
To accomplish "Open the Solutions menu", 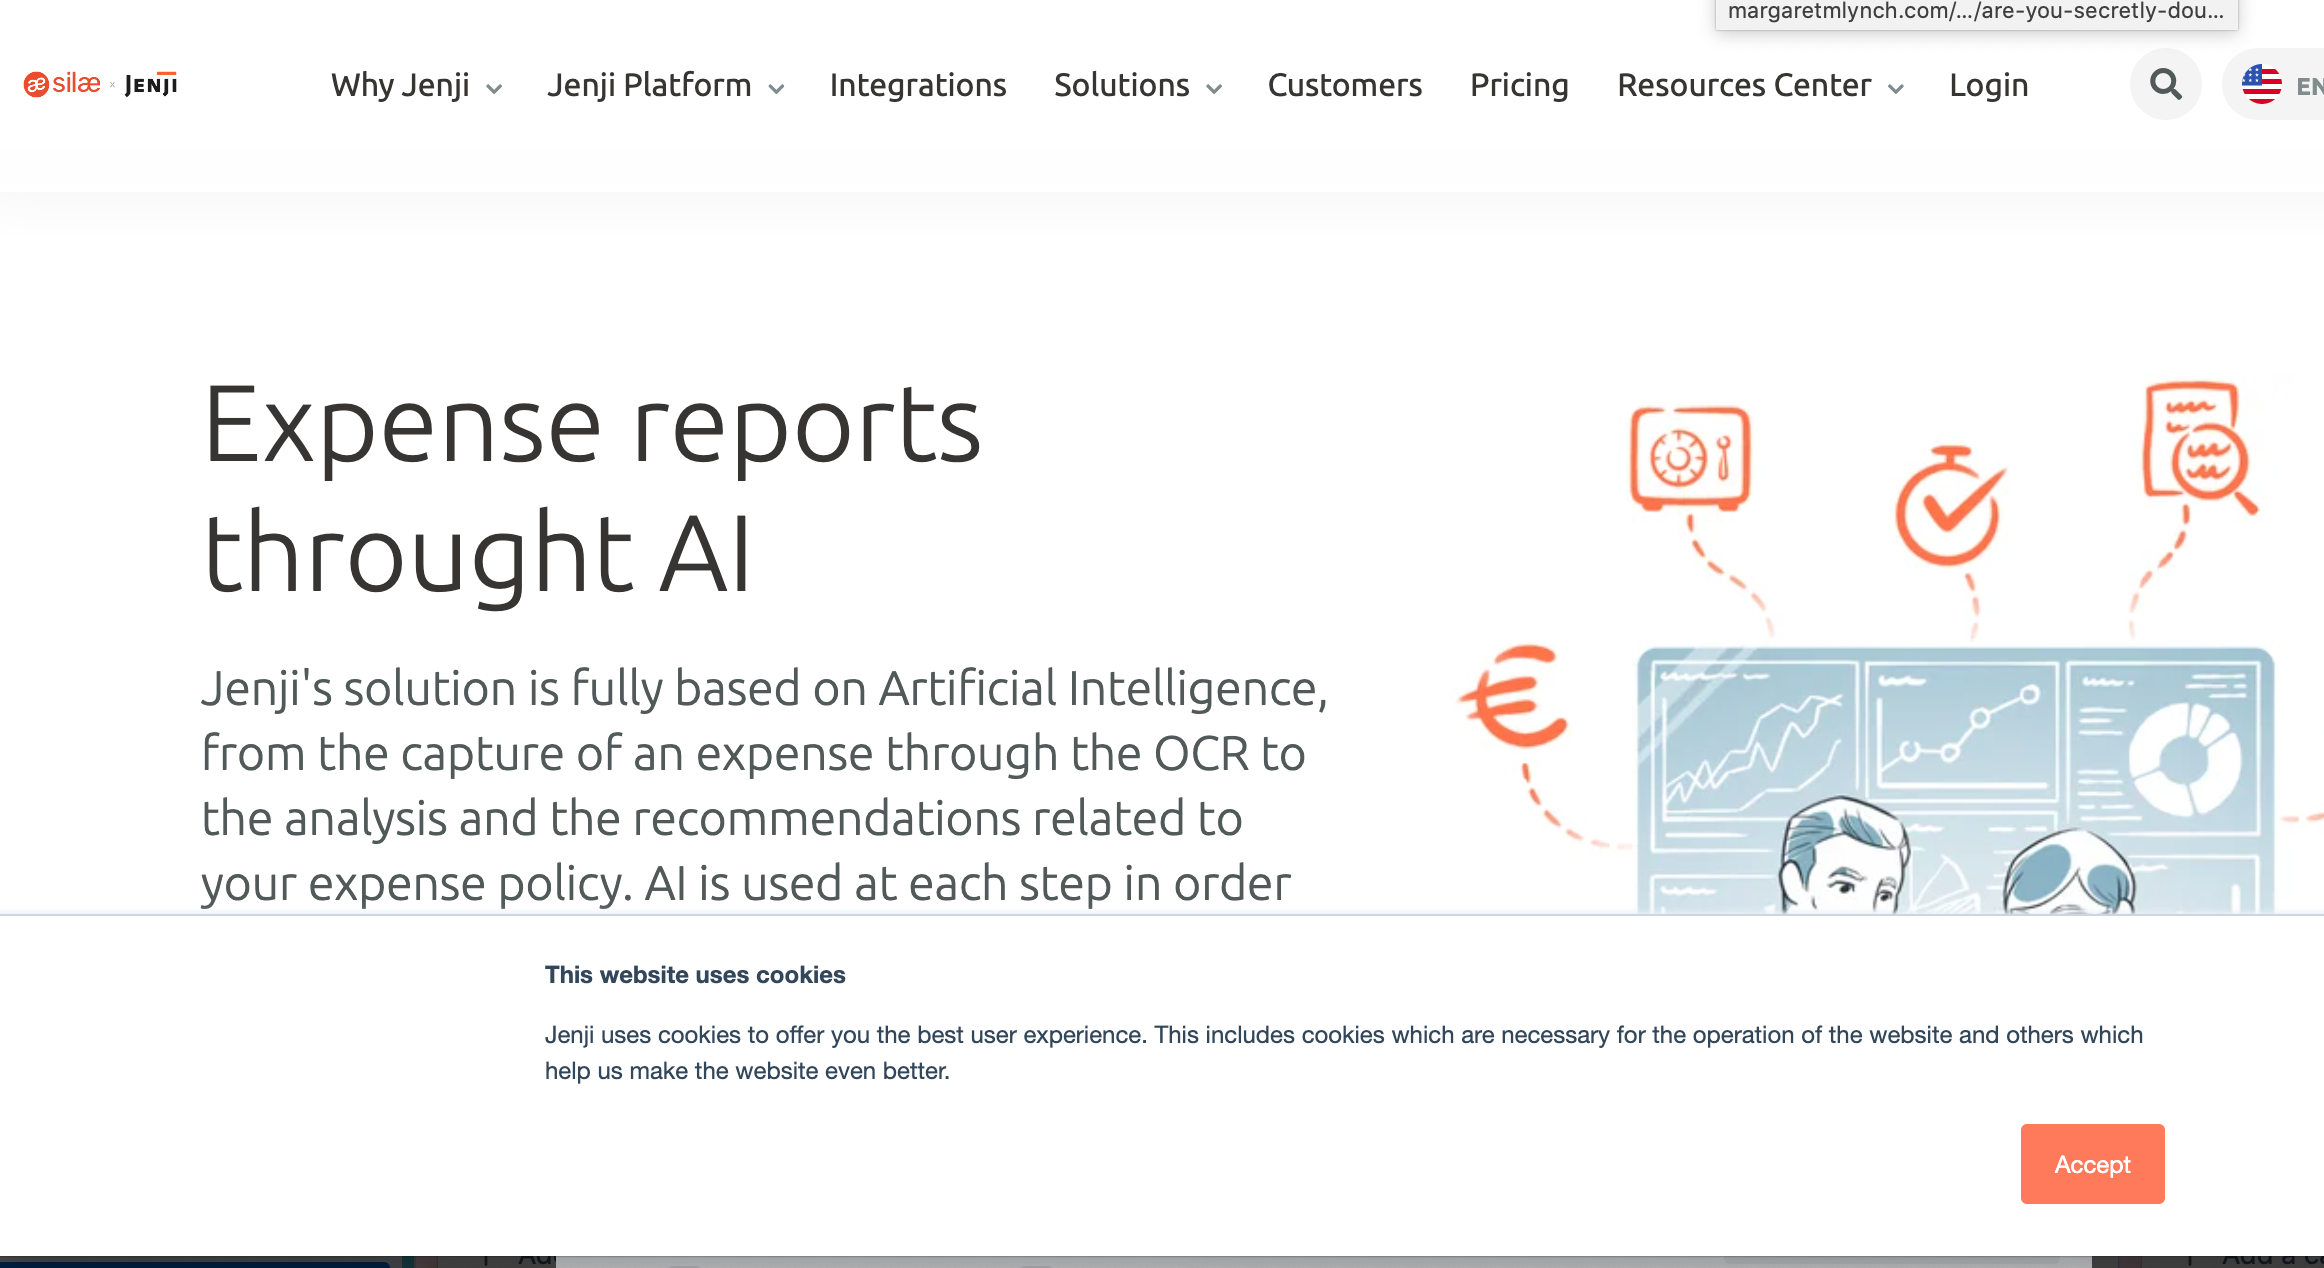I will tap(1122, 86).
